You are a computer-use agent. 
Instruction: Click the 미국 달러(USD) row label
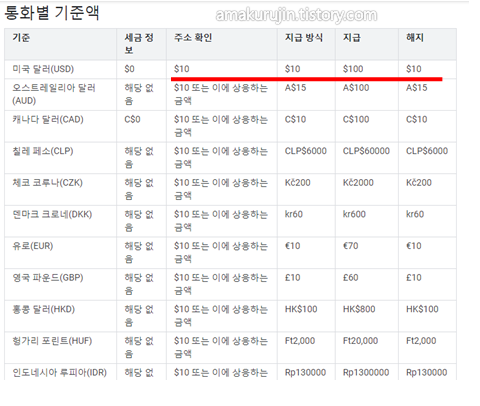[x=43, y=69]
